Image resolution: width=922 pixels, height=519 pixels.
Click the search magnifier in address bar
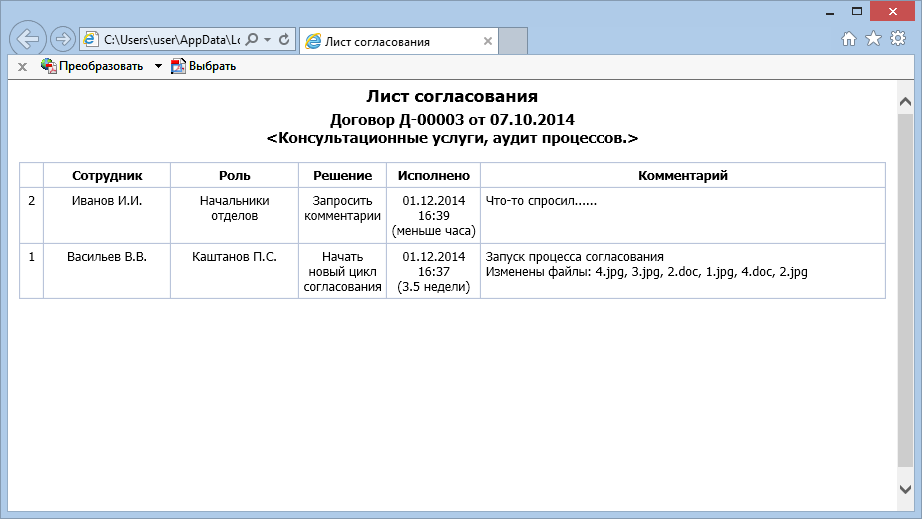(x=252, y=40)
